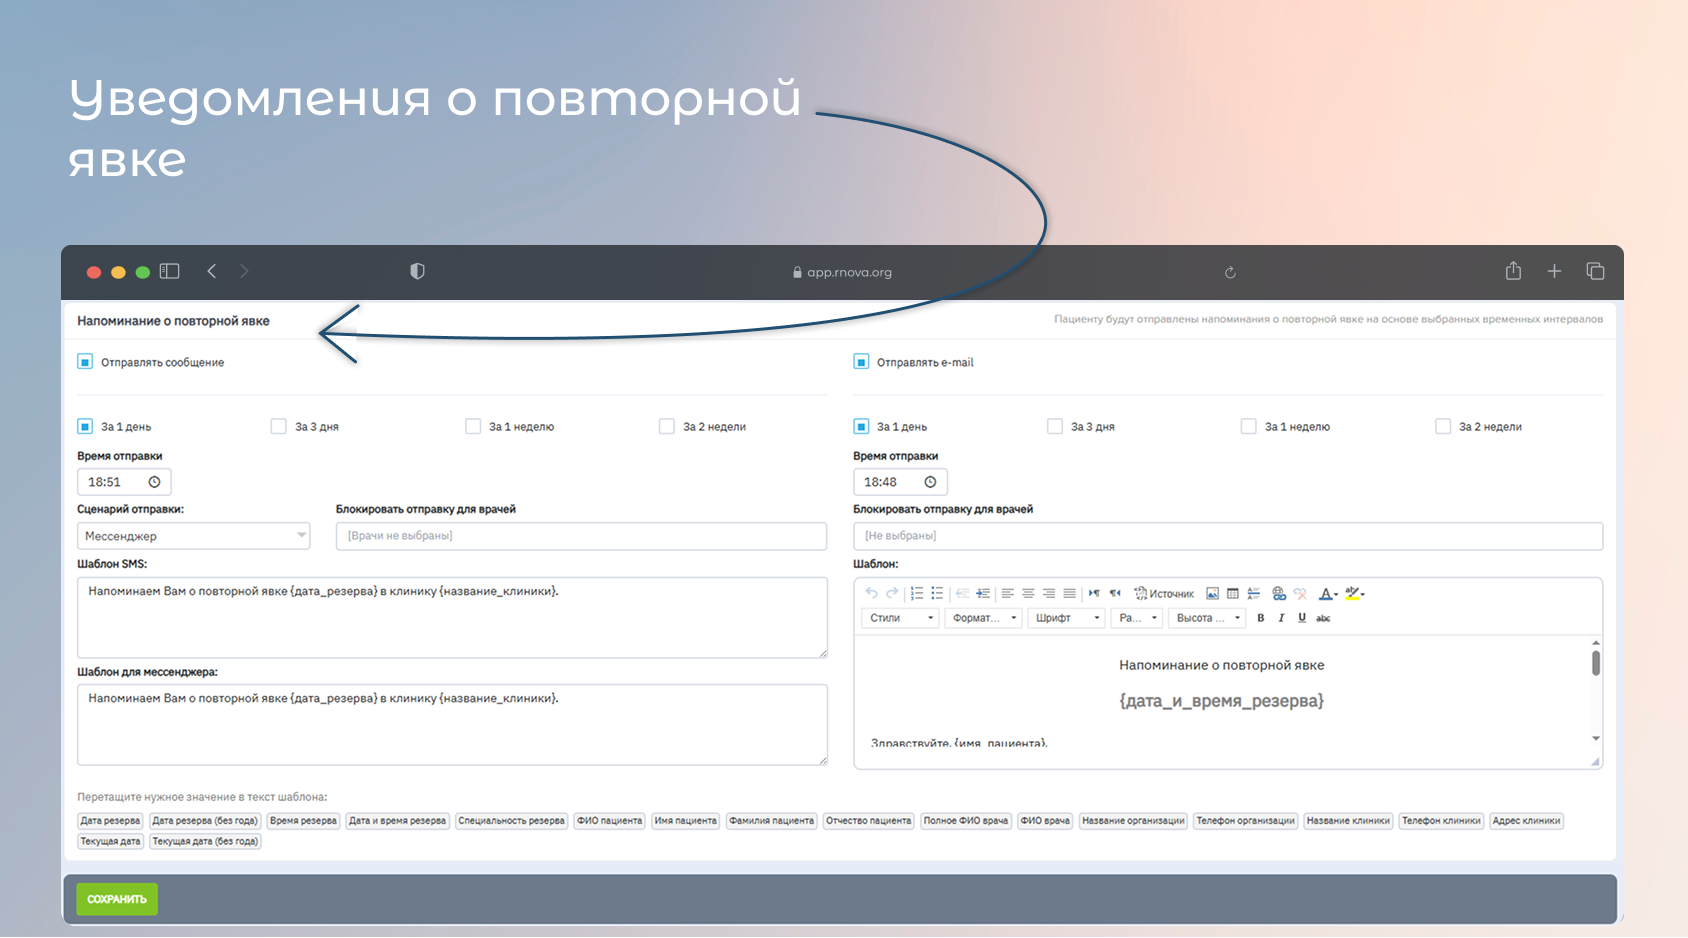The width and height of the screenshot is (1688, 938).
Task: Check the e-mail 'За 2 недели' option
Action: (x=1443, y=426)
